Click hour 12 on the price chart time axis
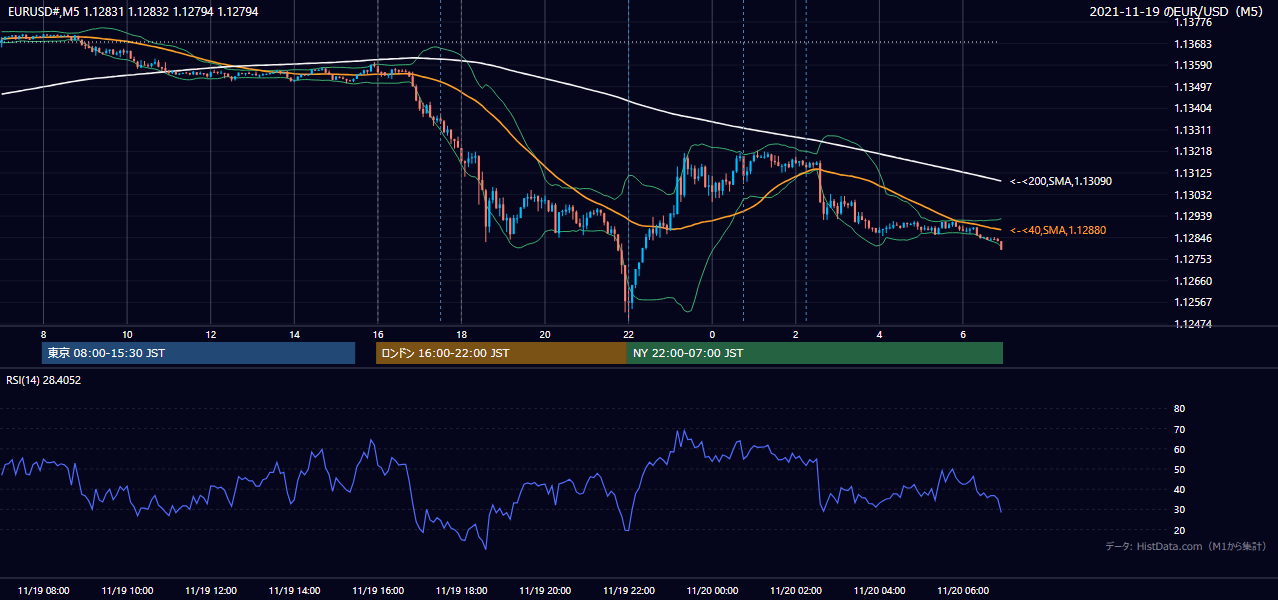 tap(211, 334)
